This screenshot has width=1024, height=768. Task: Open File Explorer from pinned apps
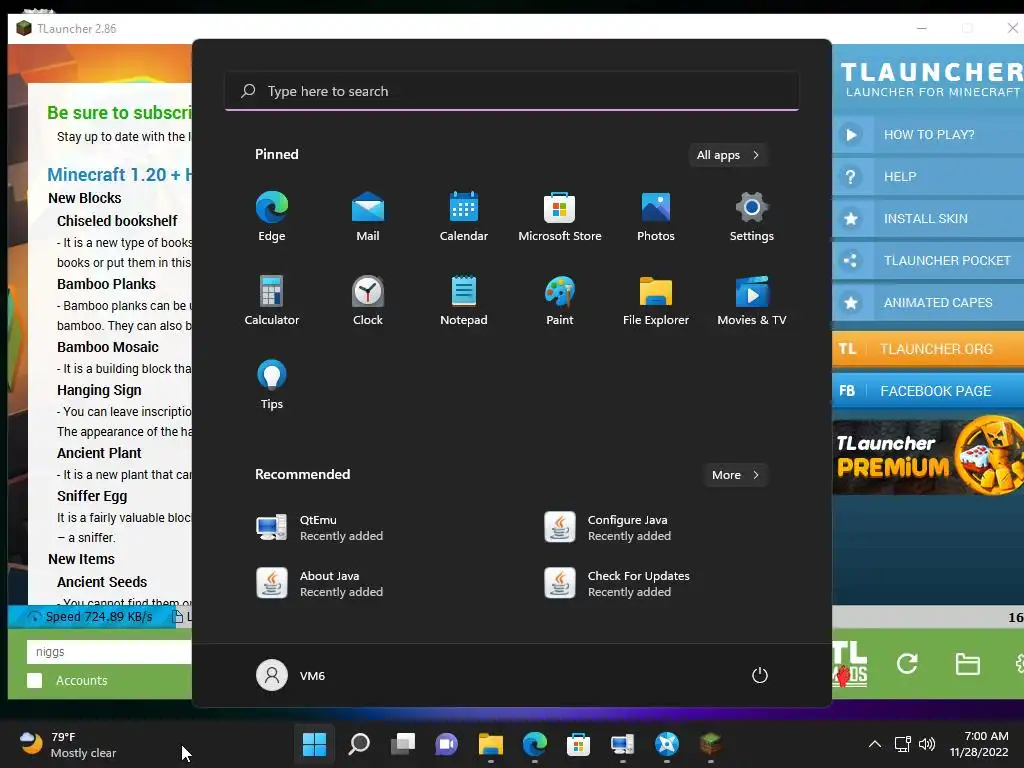[656, 300]
